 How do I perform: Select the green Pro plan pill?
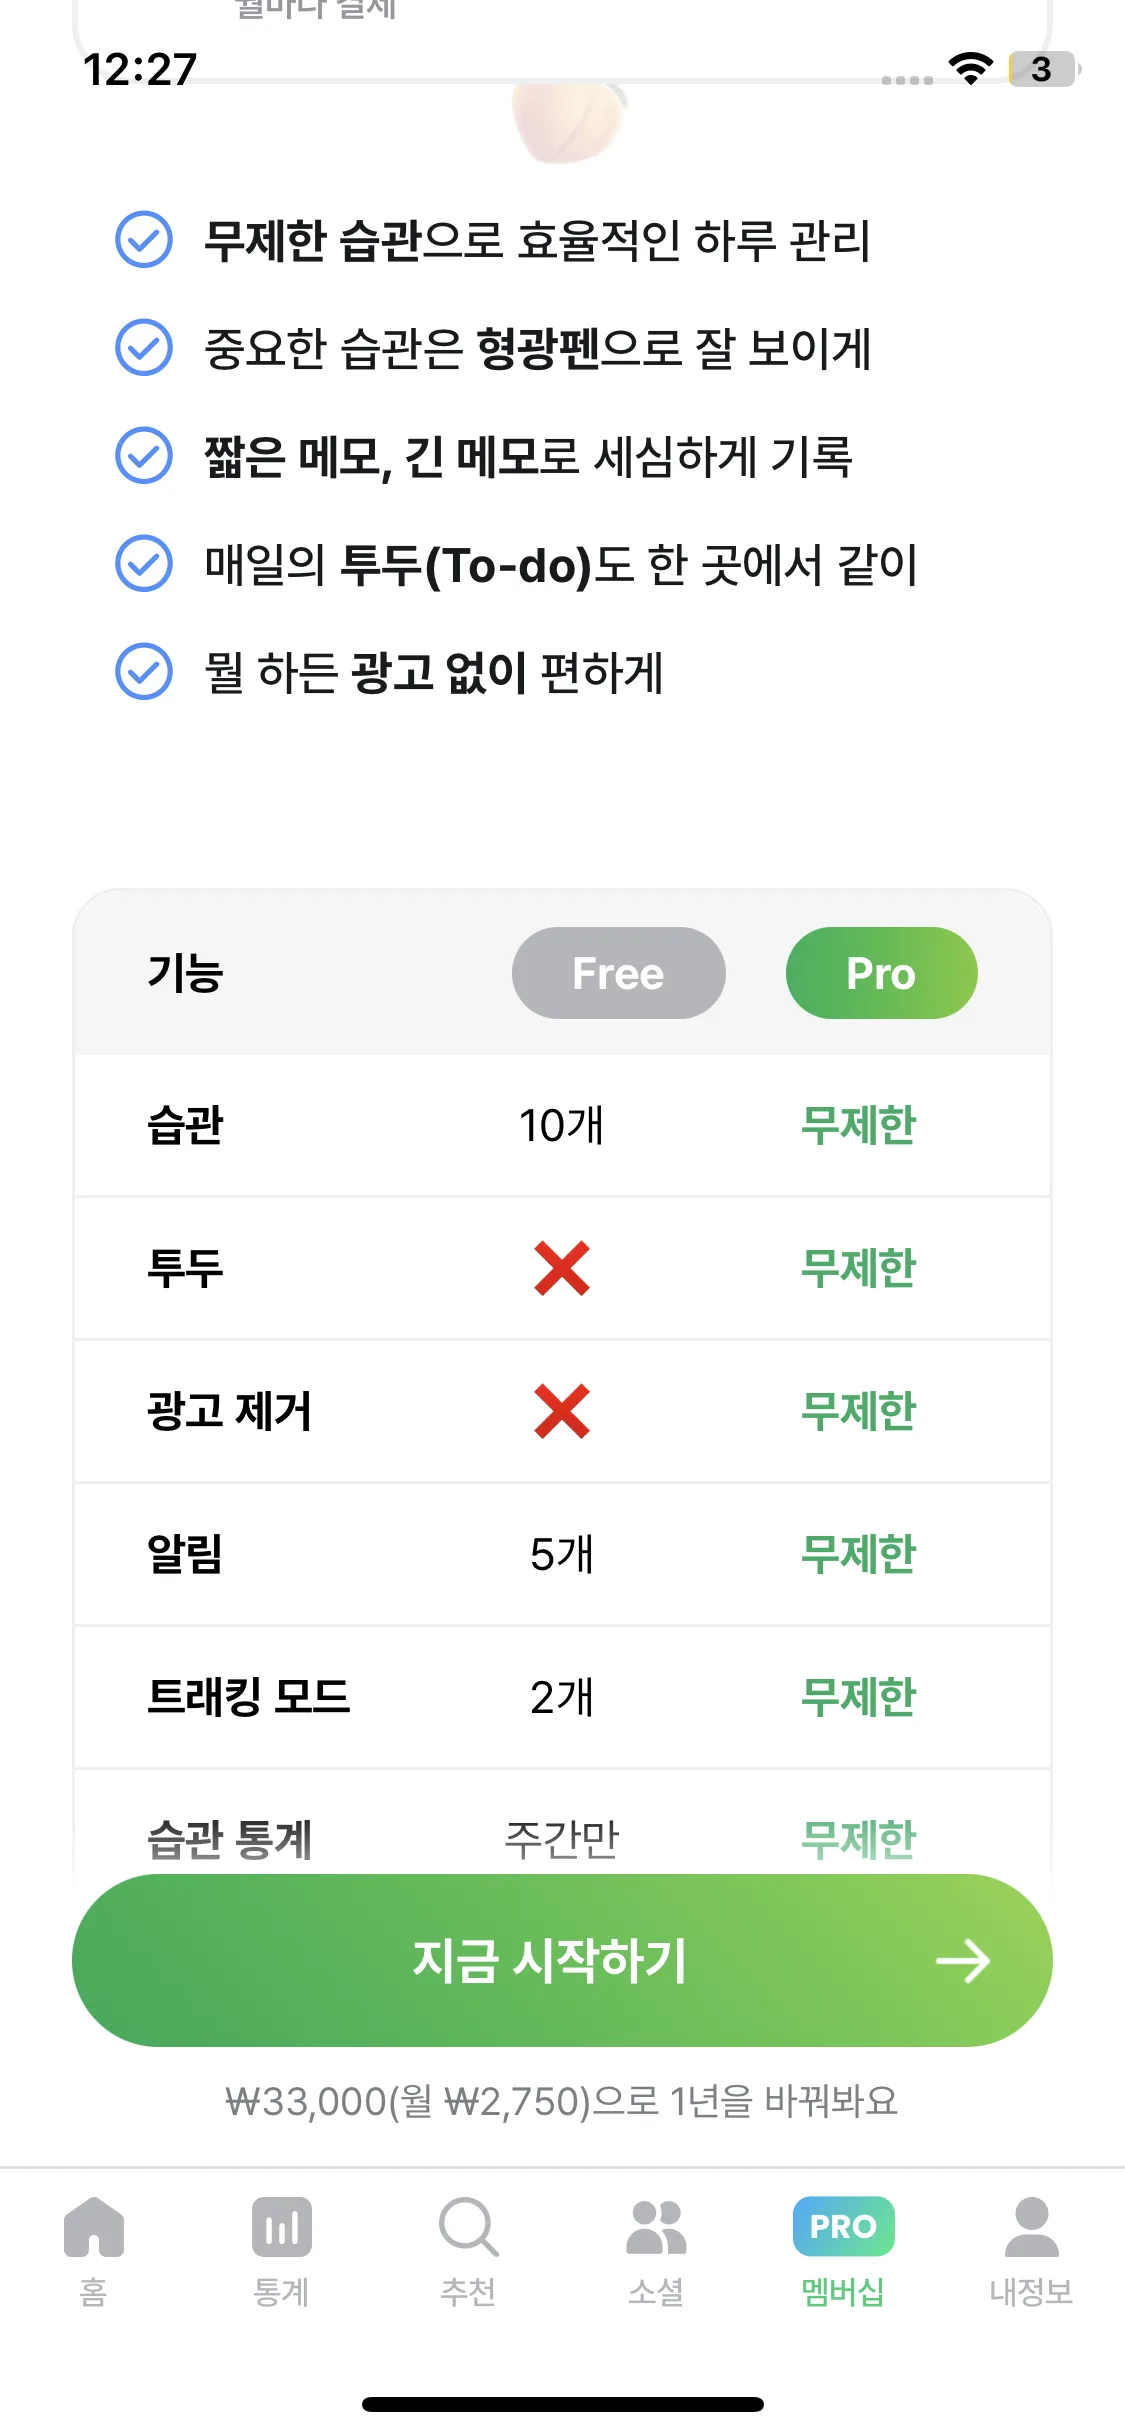pos(881,973)
